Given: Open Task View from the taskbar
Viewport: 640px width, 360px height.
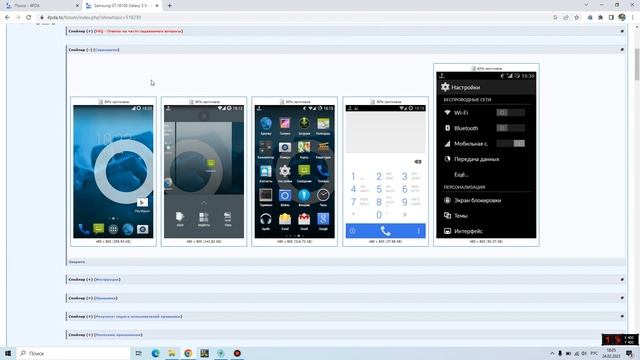Looking at the screenshot, I should point(139,353).
